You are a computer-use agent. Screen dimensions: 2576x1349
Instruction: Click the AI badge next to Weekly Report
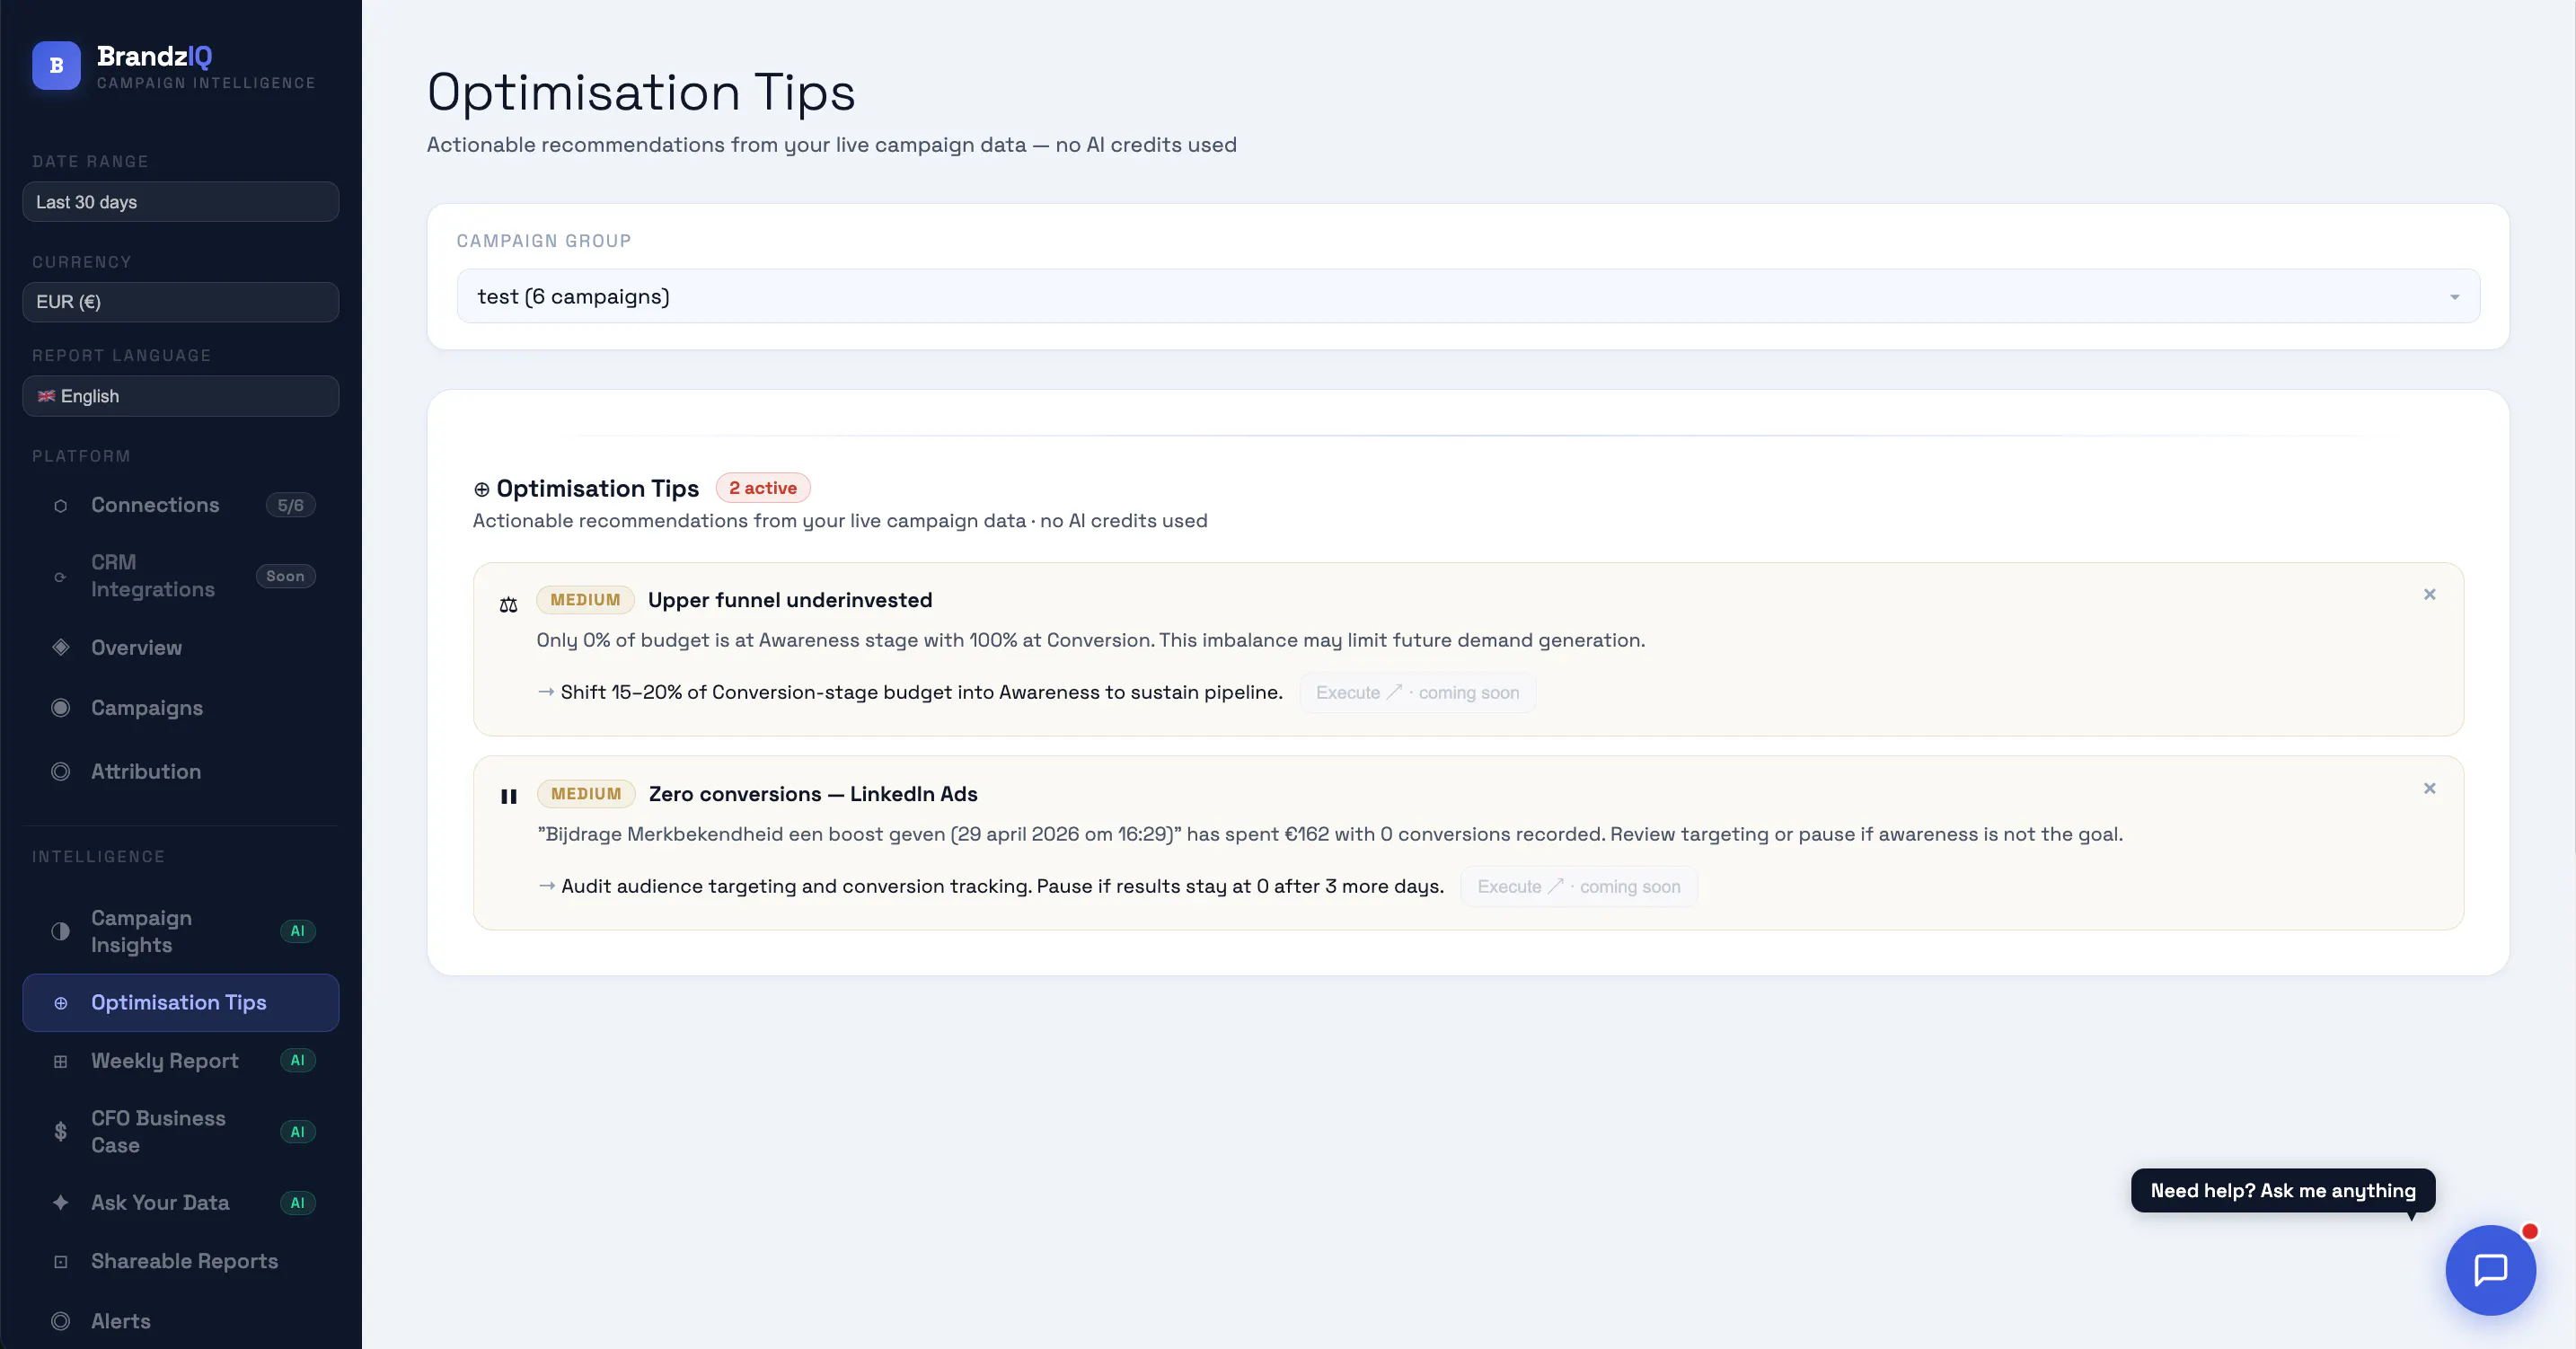click(x=297, y=1061)
